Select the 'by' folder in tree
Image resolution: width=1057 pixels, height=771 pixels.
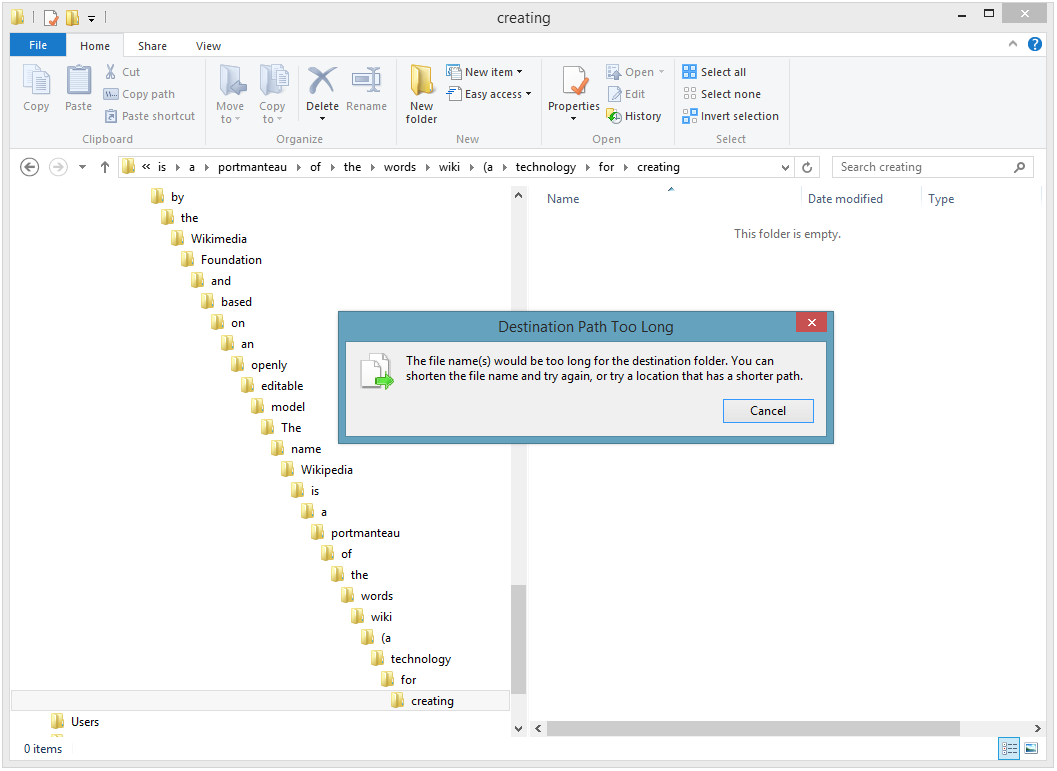tap(167, 197)
